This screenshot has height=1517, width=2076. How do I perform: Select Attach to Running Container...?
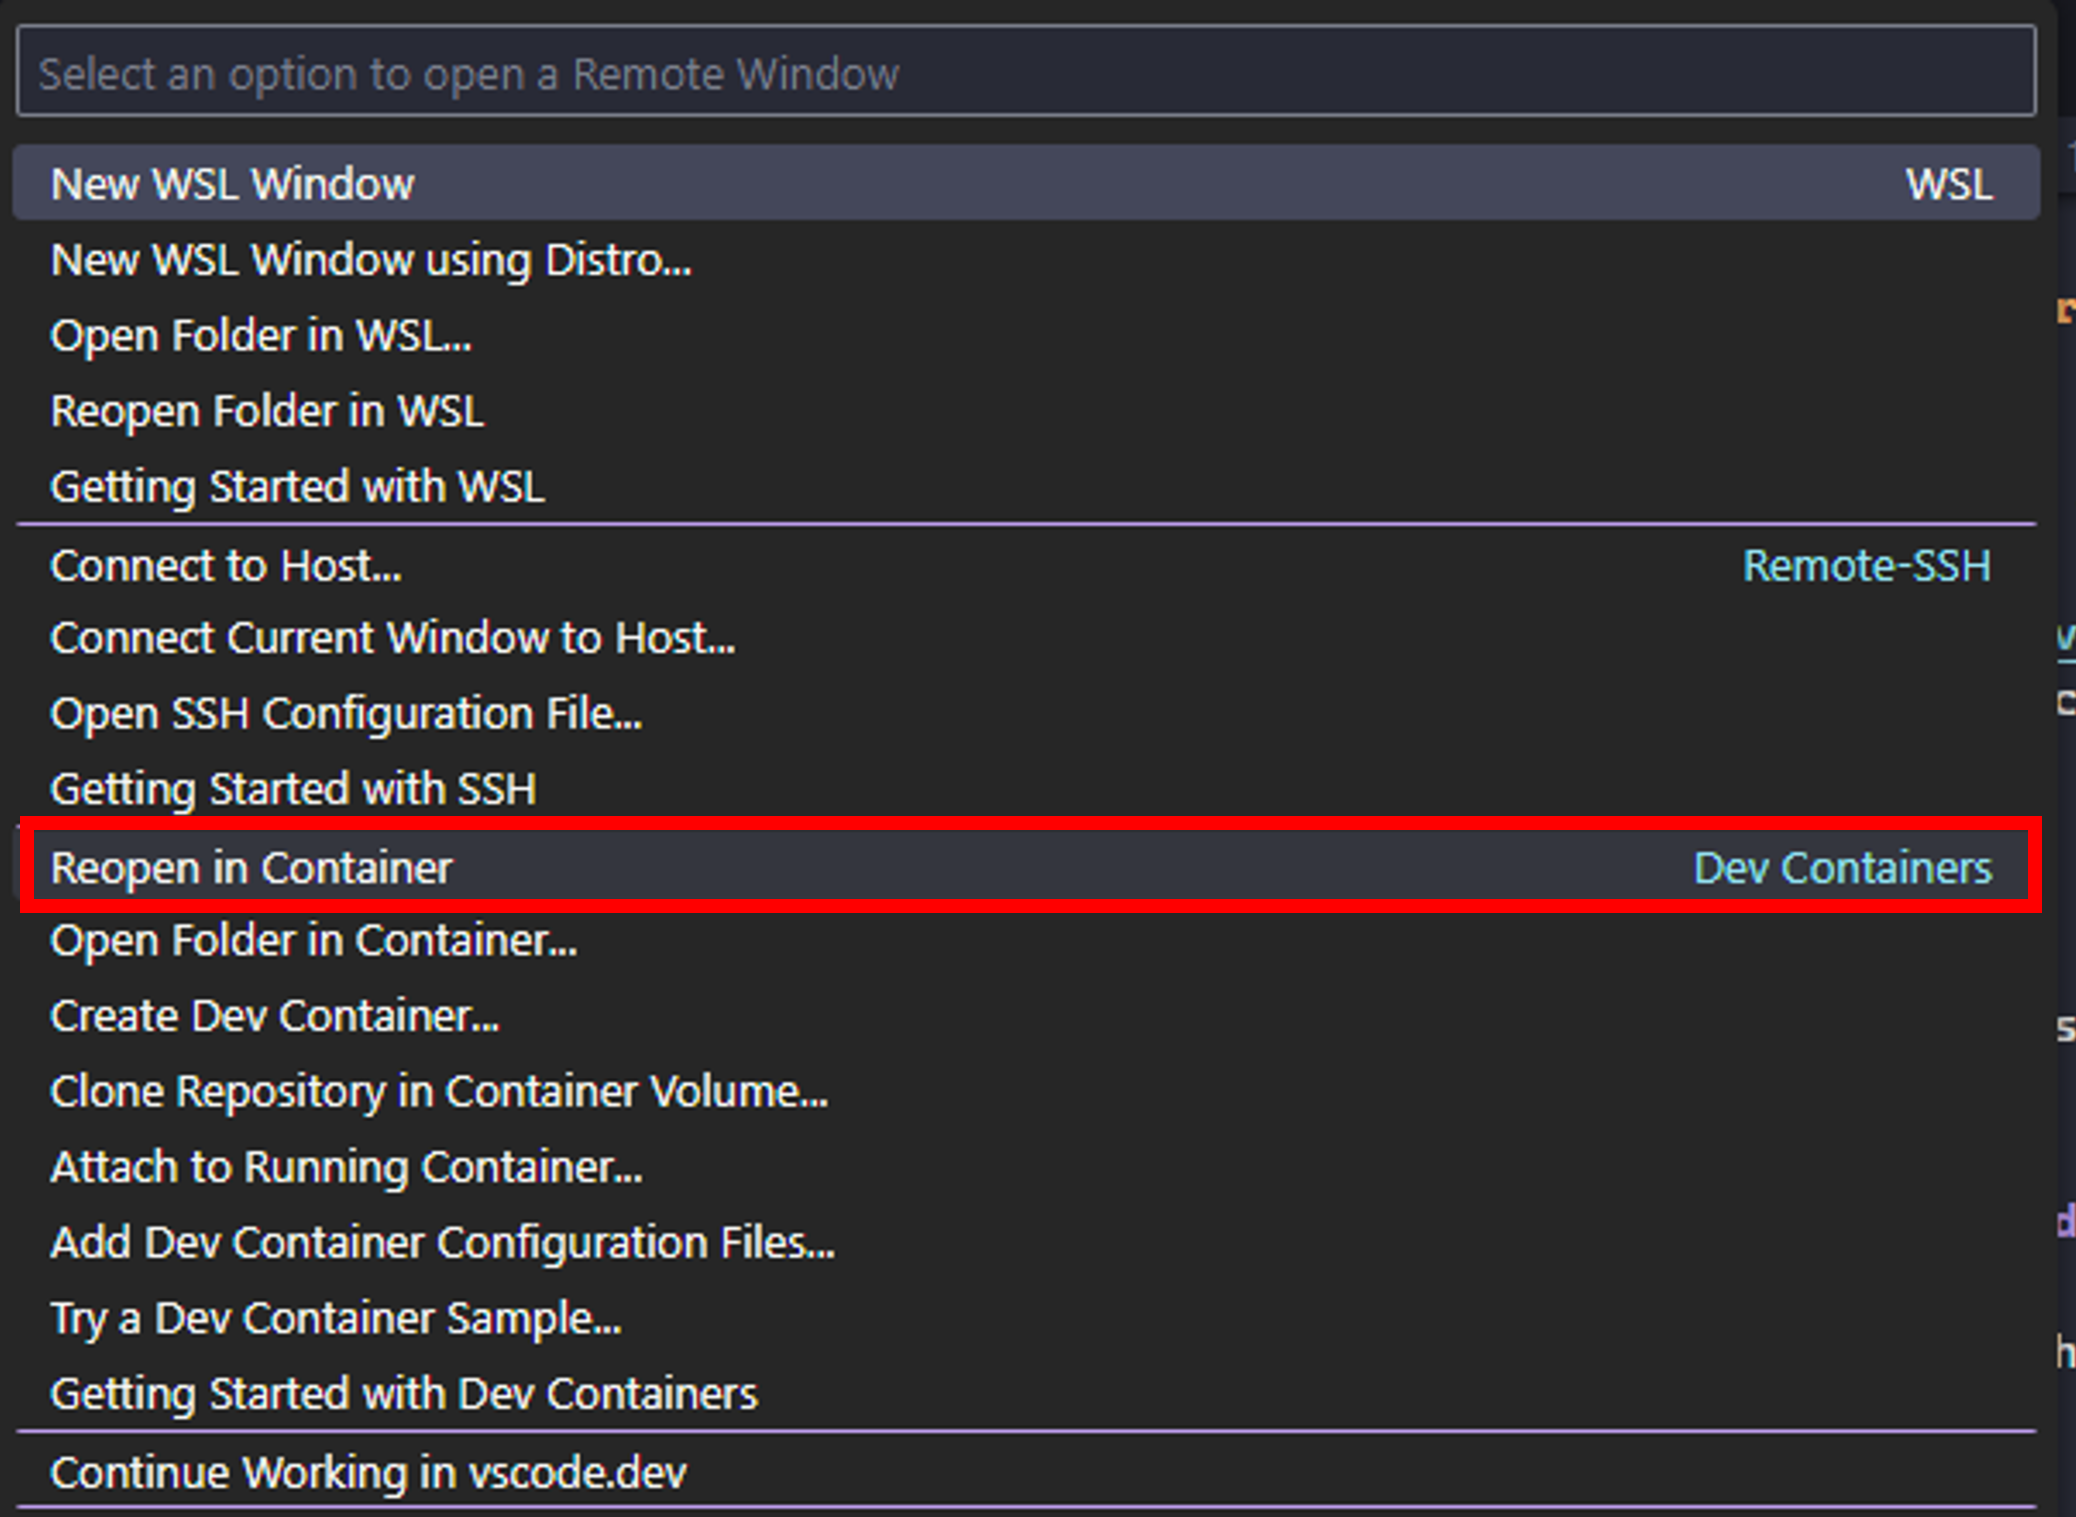pyautogui.click(x=1026, y=1167)
